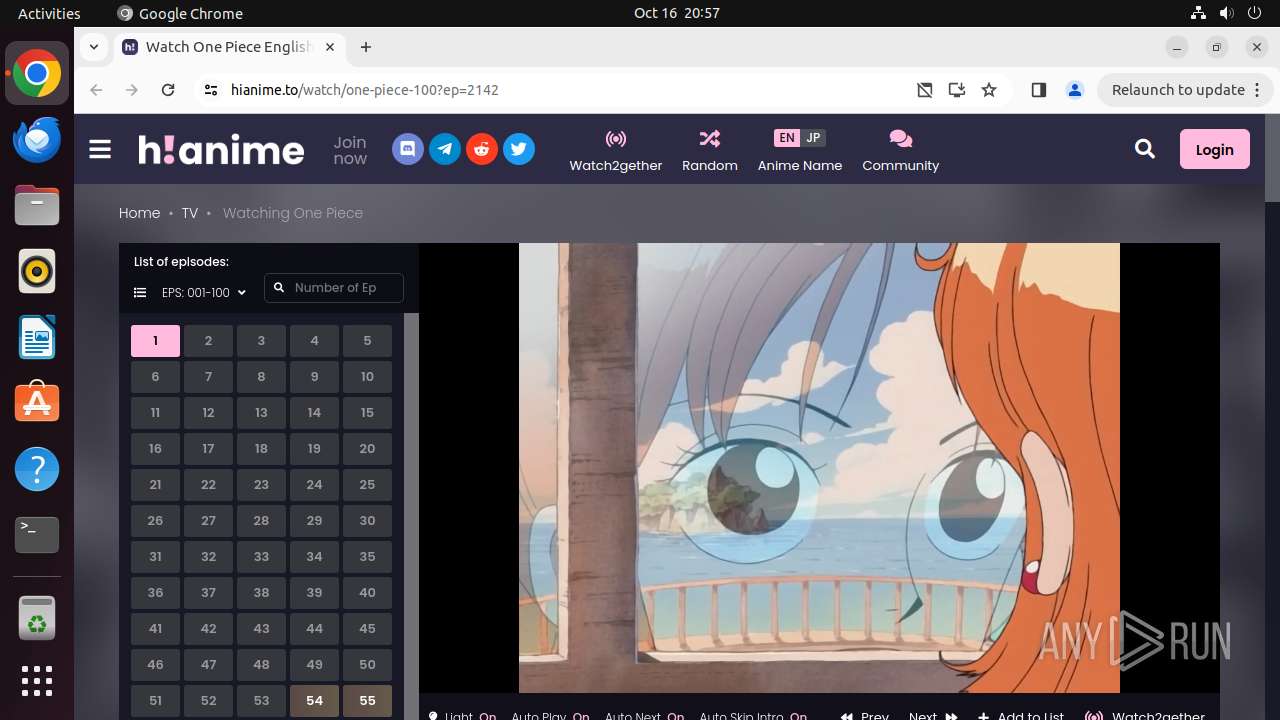Open Files manager from dock
The width and height of the screenshot is (1280, 720).
[37, 205]
